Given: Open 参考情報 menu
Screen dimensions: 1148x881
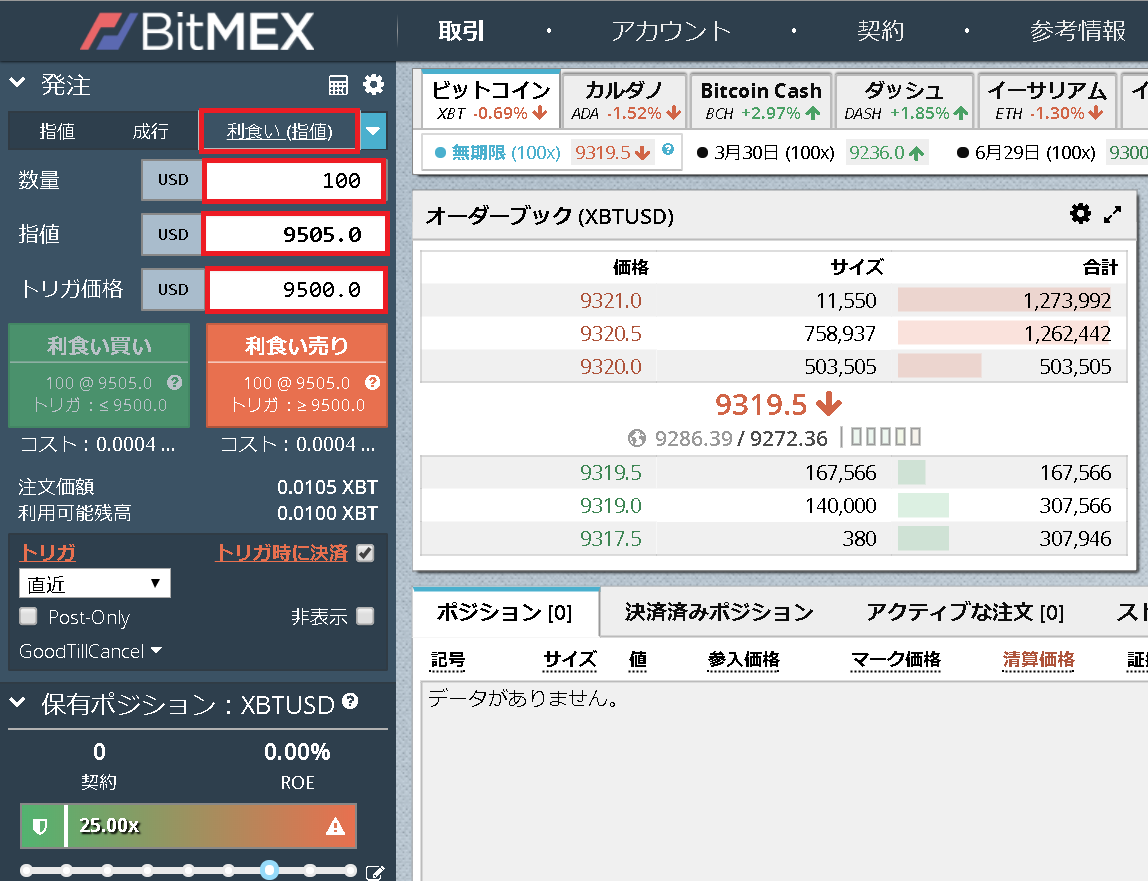Looking at the screenshot, I should coord(1078,31).
